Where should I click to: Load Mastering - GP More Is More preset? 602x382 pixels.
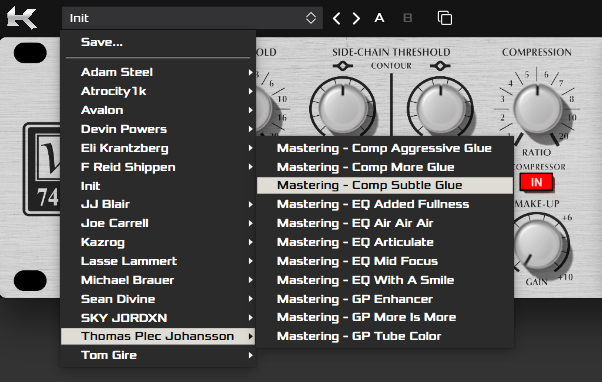385,318
